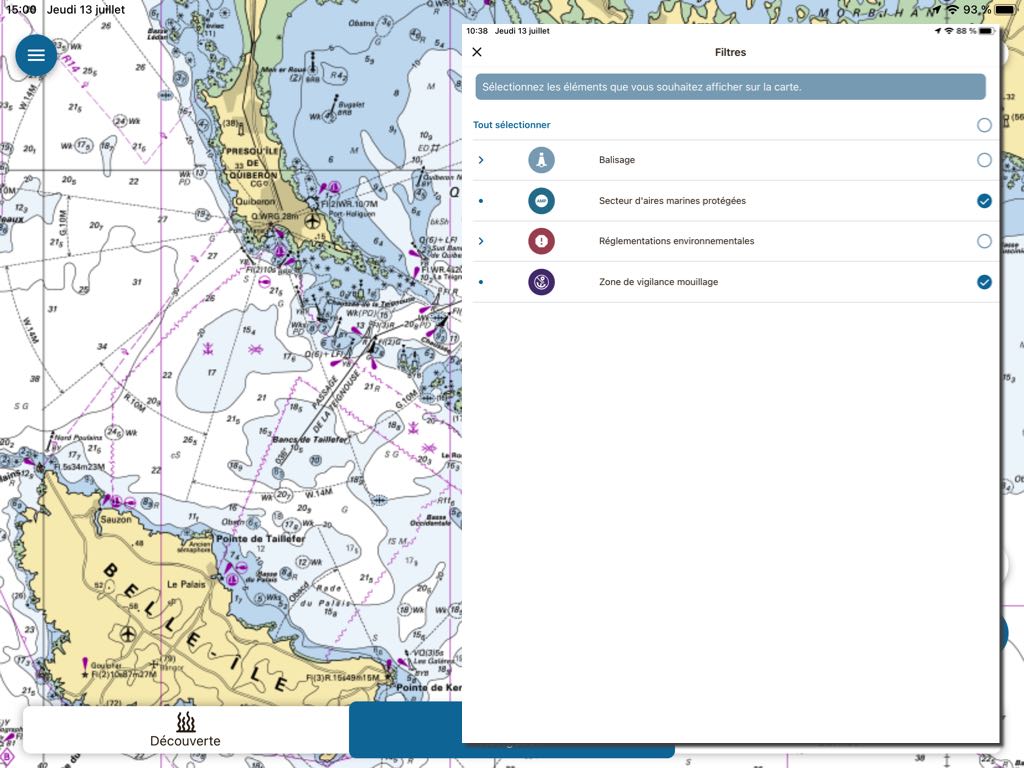Click the marine protected areas icon
The image size is (1024, 768).
[x=541, y=201]
